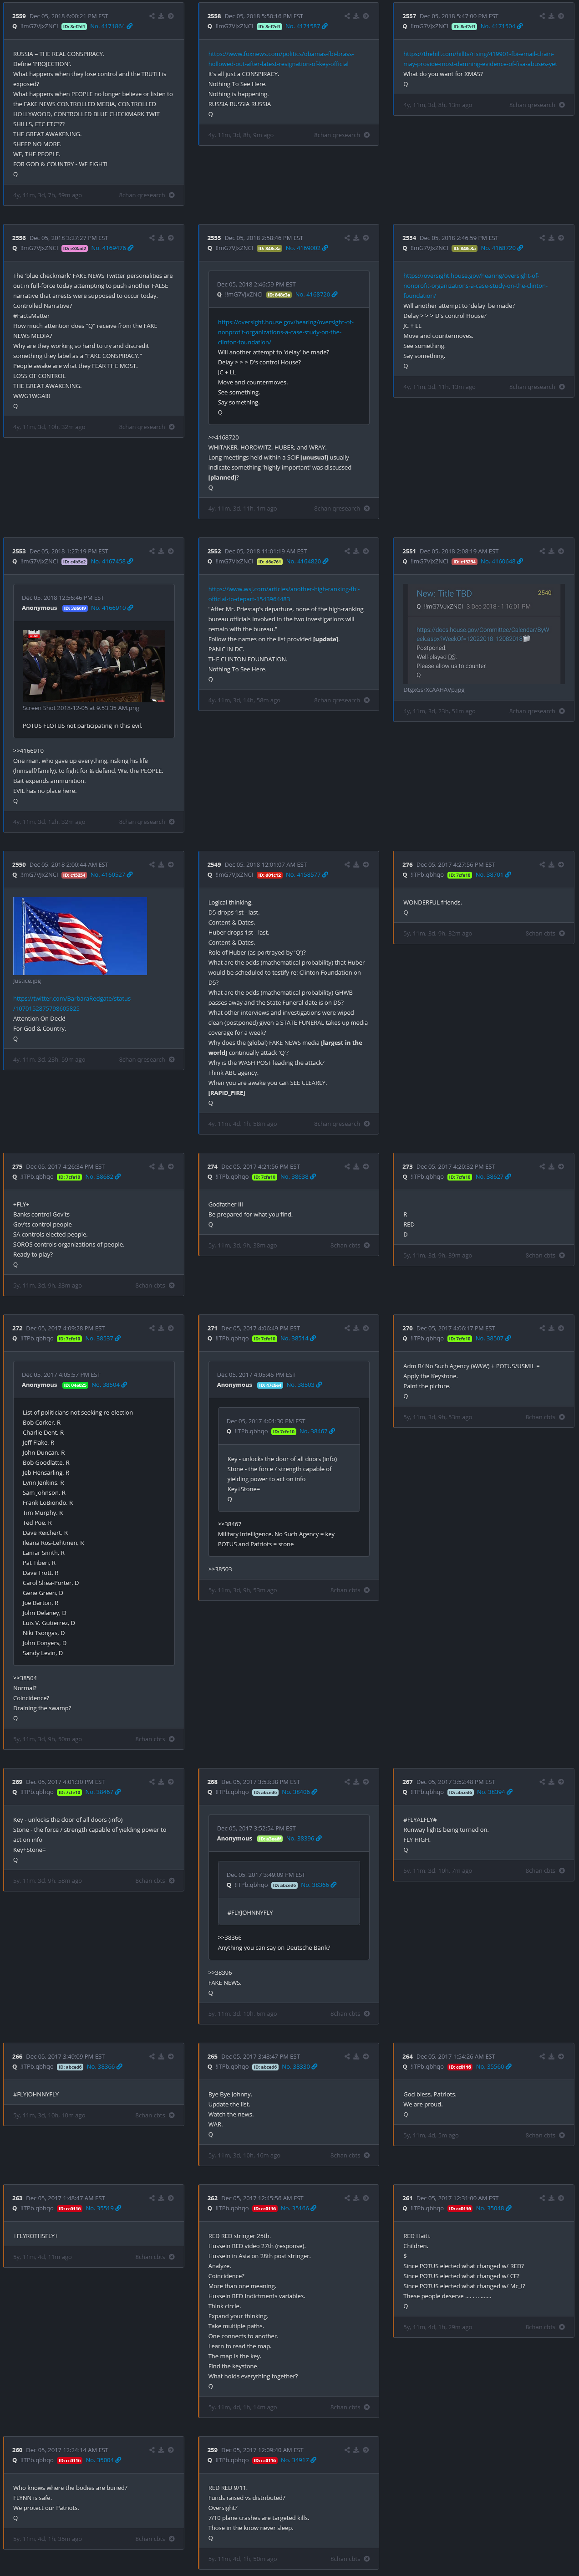Click 'RED RED 9/11.' text in post 259

228,2487
